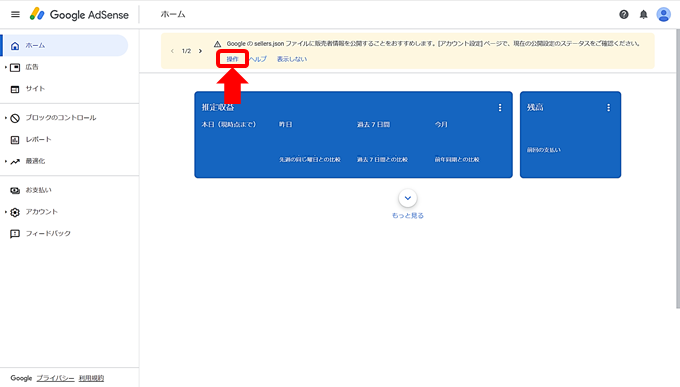This screenshot has height=387, width=680.
Task: Click the Google AdSense logo
Action: coord(79,14)
